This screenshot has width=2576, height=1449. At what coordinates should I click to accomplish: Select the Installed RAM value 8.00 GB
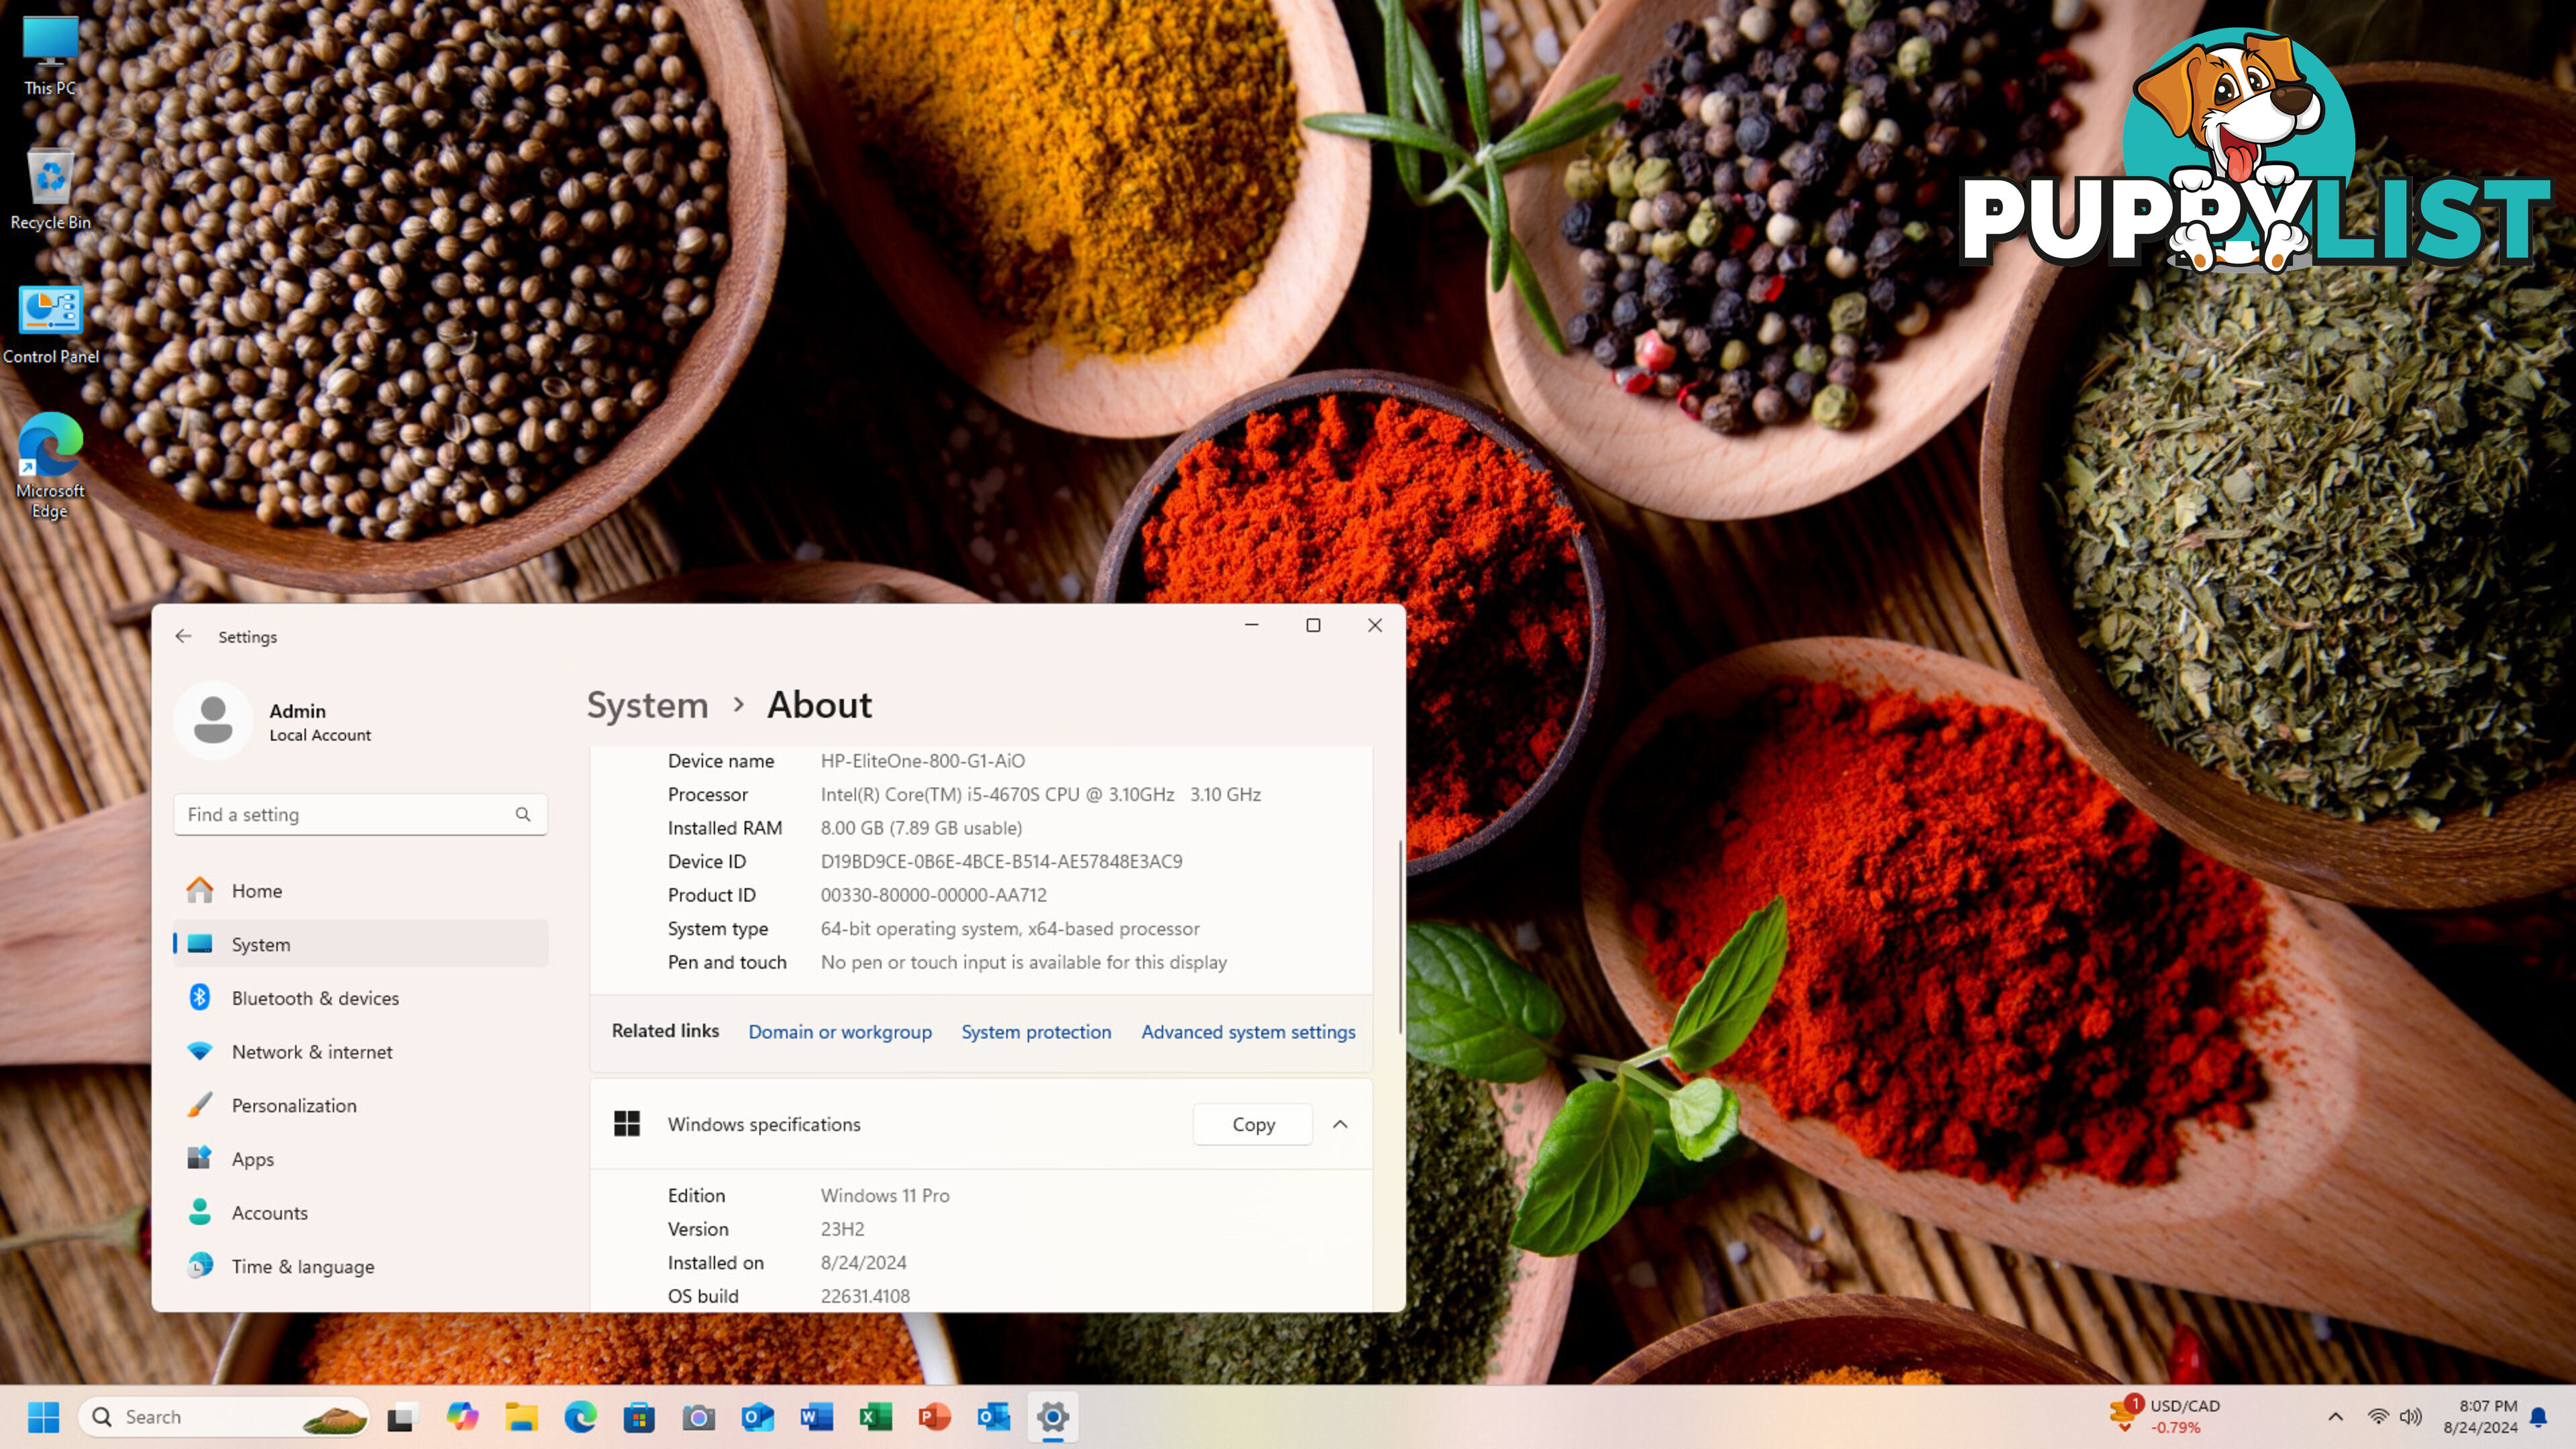coord(921,827)
